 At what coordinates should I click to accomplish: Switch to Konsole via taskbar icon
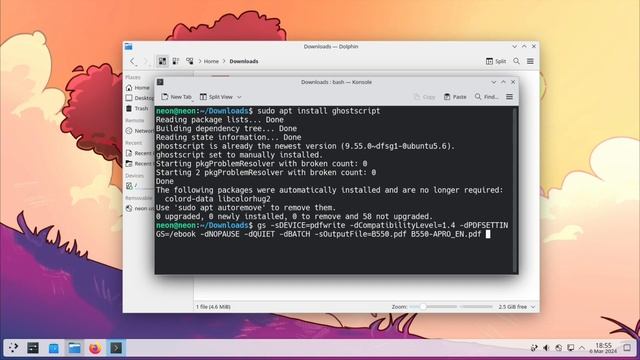tap(116, 348)
